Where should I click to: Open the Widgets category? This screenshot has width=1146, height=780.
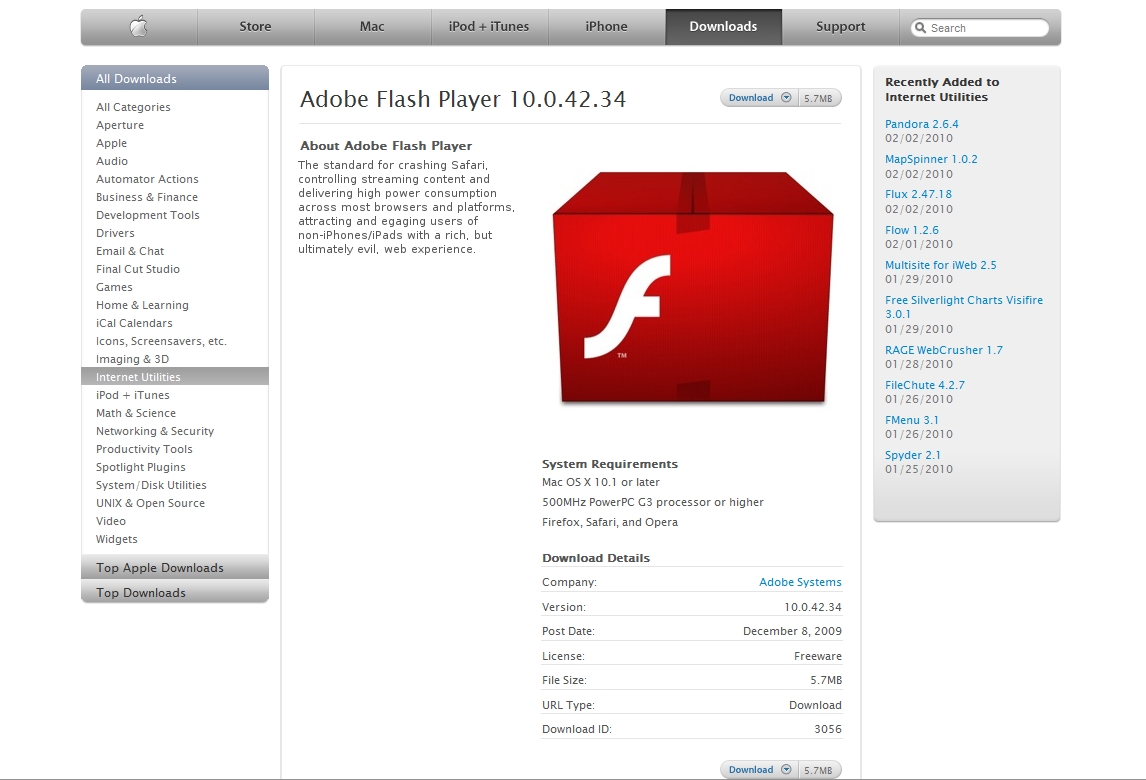pos(116,539)
